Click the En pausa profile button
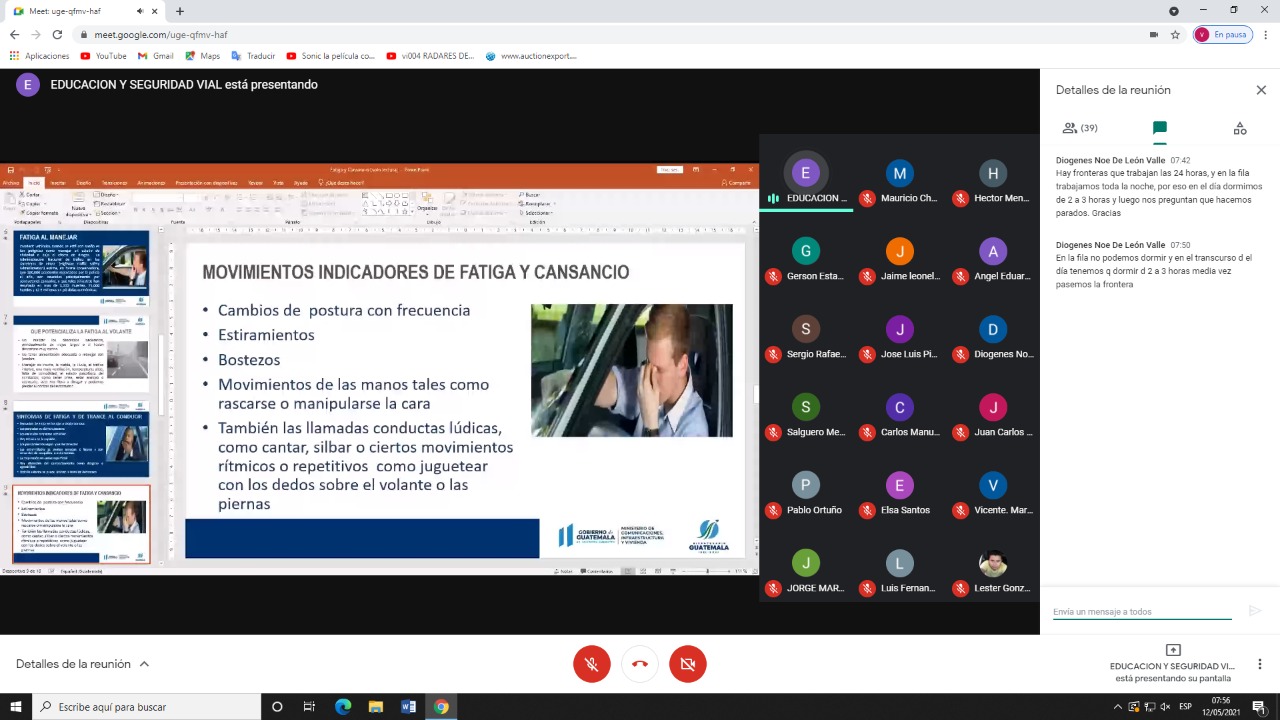Viewport: 1280px width, 720px height. [x=1221, y=34]
